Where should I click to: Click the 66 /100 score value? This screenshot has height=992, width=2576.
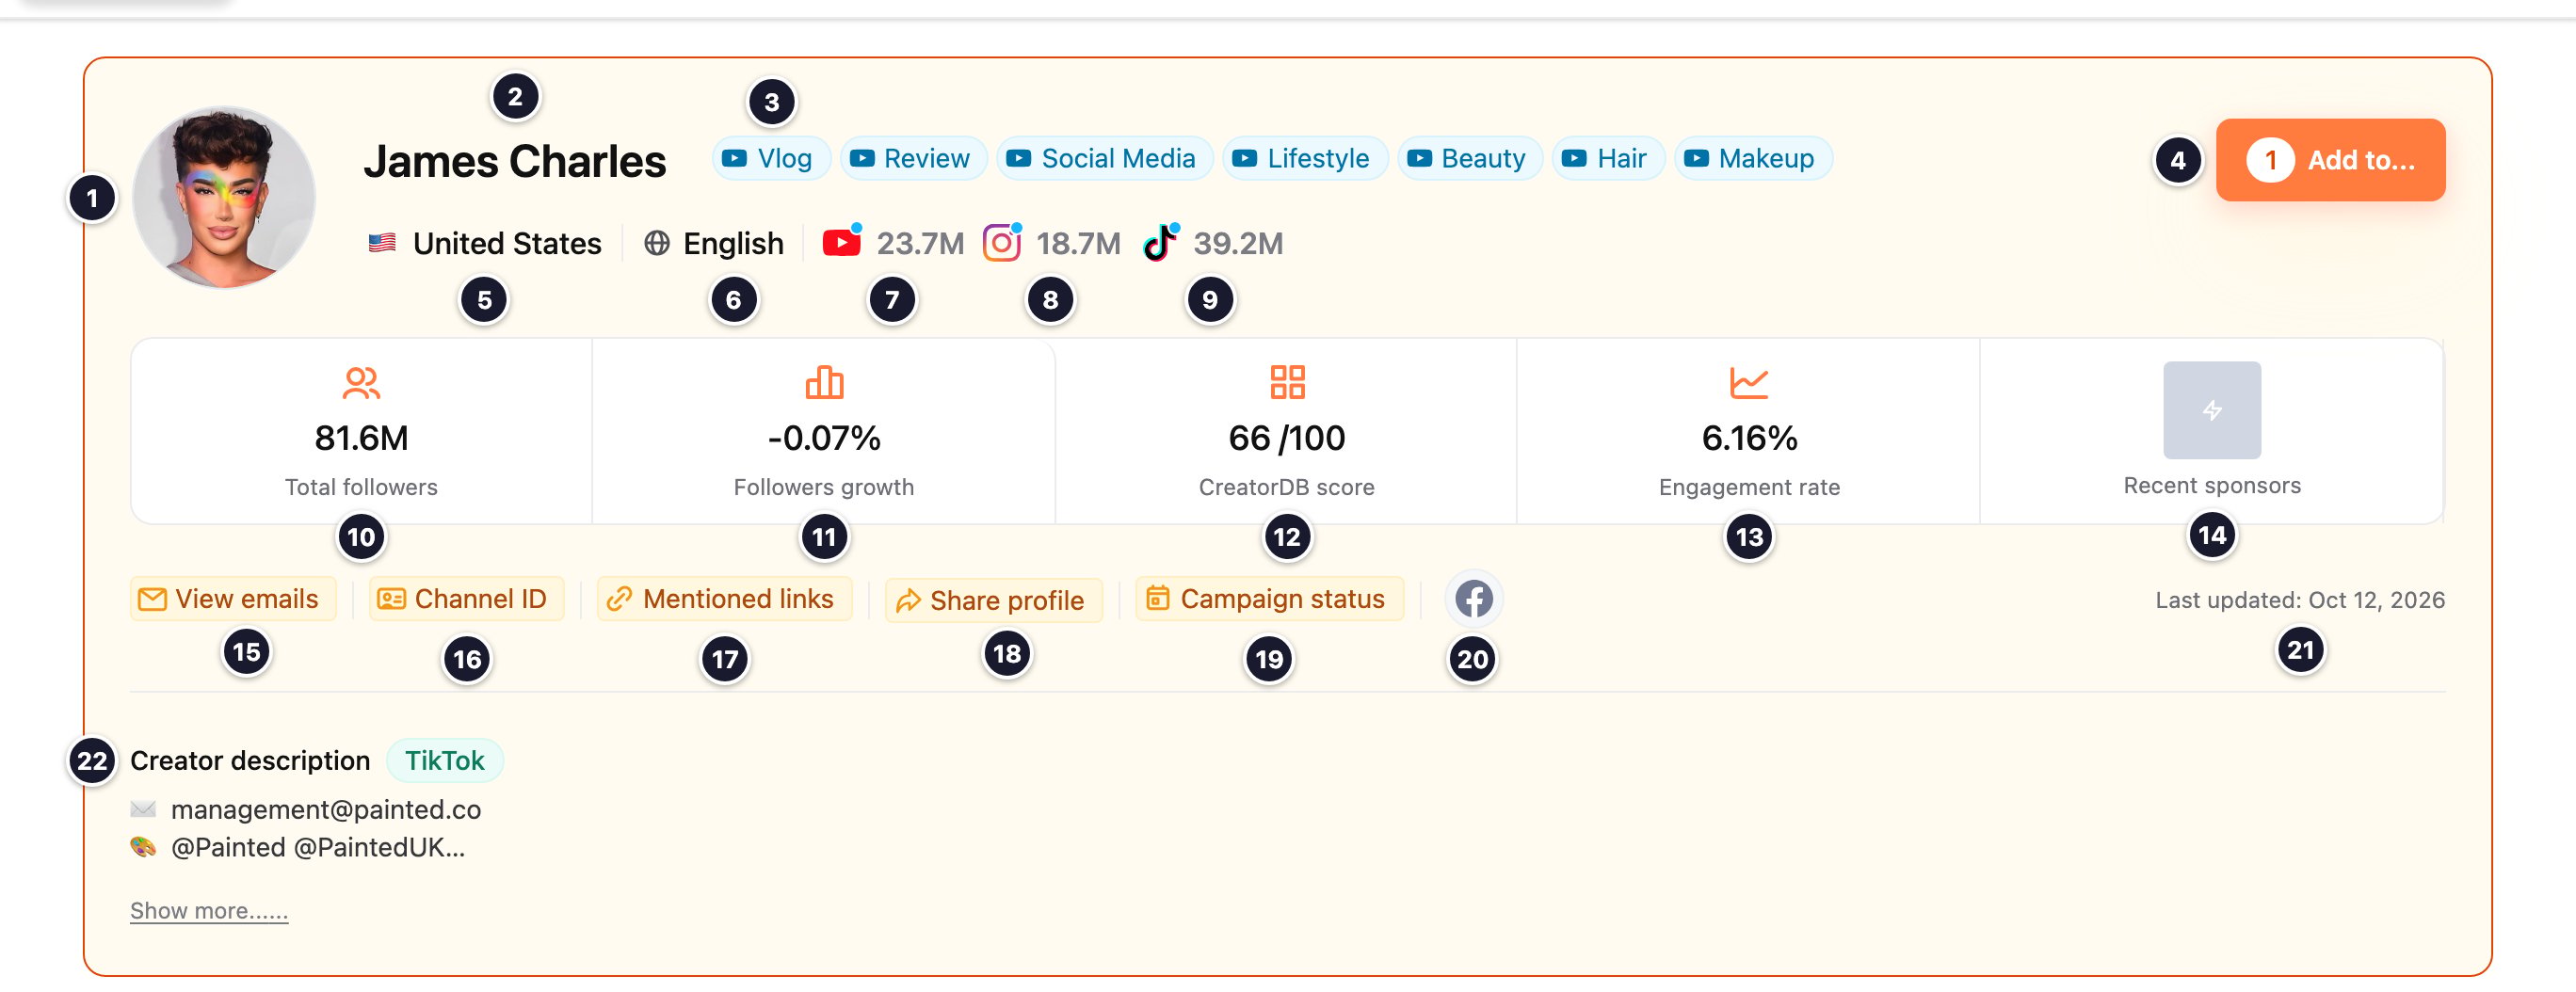[x=1287, y=438]
